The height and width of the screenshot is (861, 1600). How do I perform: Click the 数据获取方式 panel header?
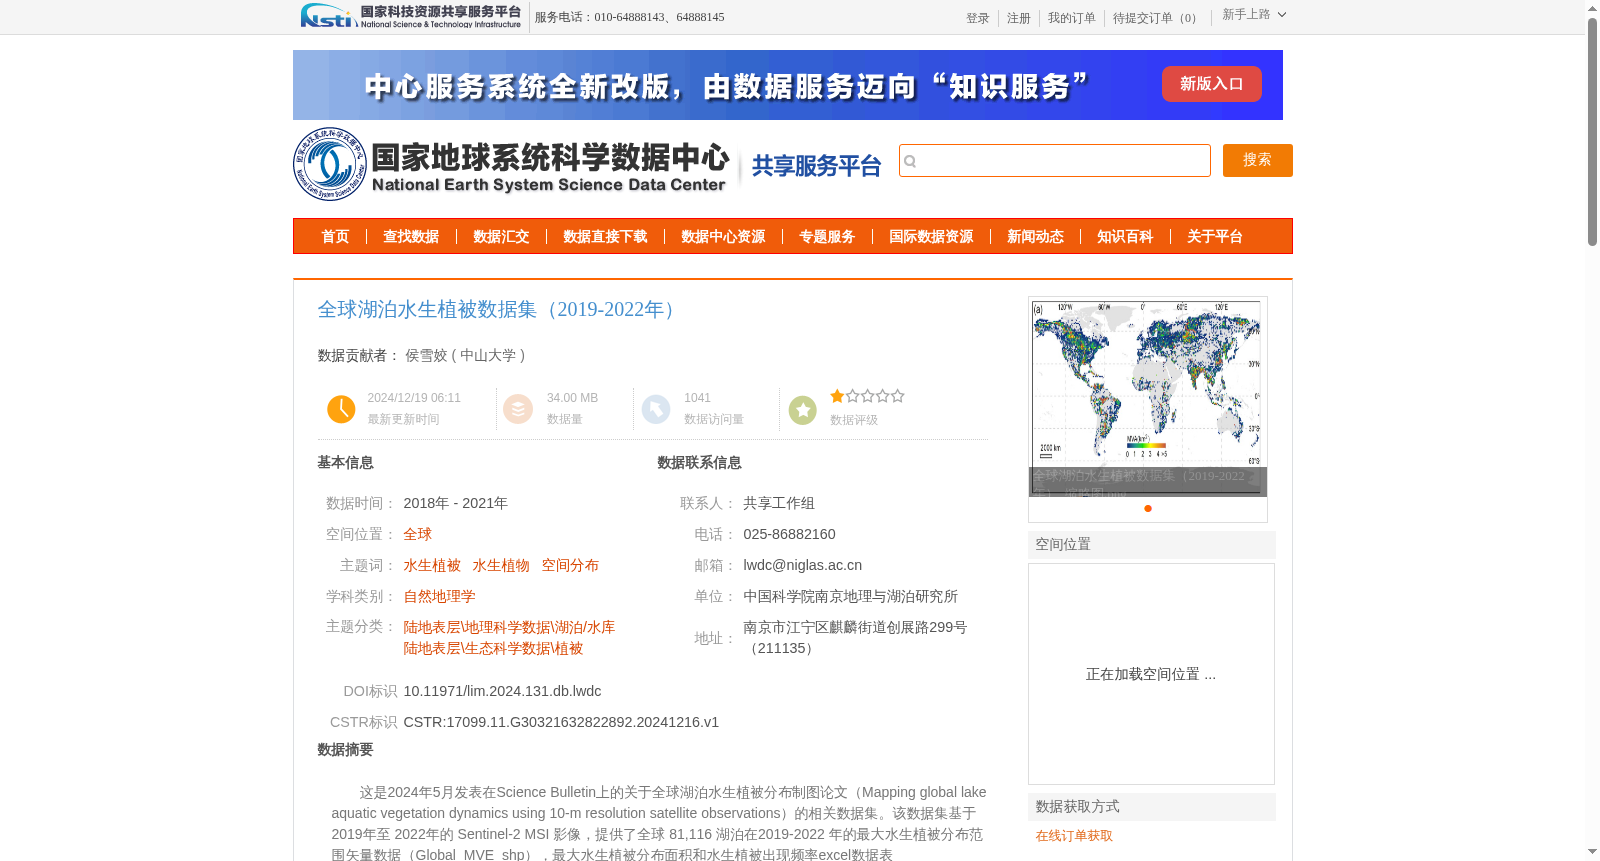coord(1152,807)
